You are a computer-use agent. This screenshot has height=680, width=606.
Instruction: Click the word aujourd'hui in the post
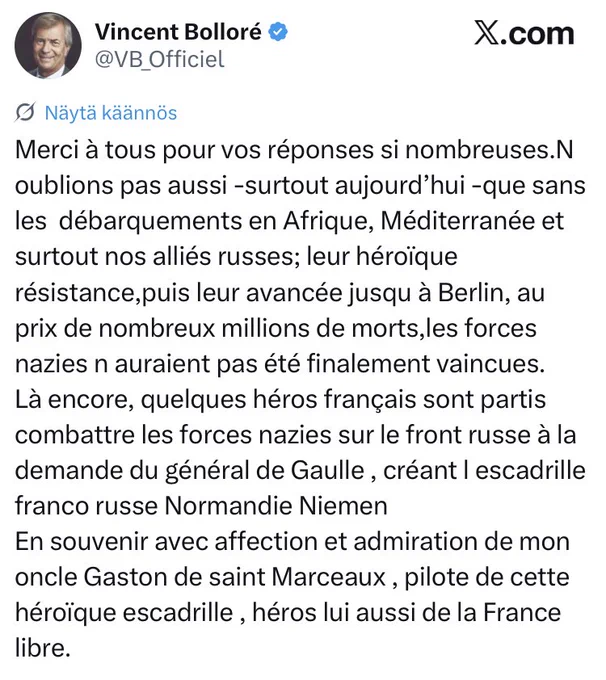(x=400, y=186)
